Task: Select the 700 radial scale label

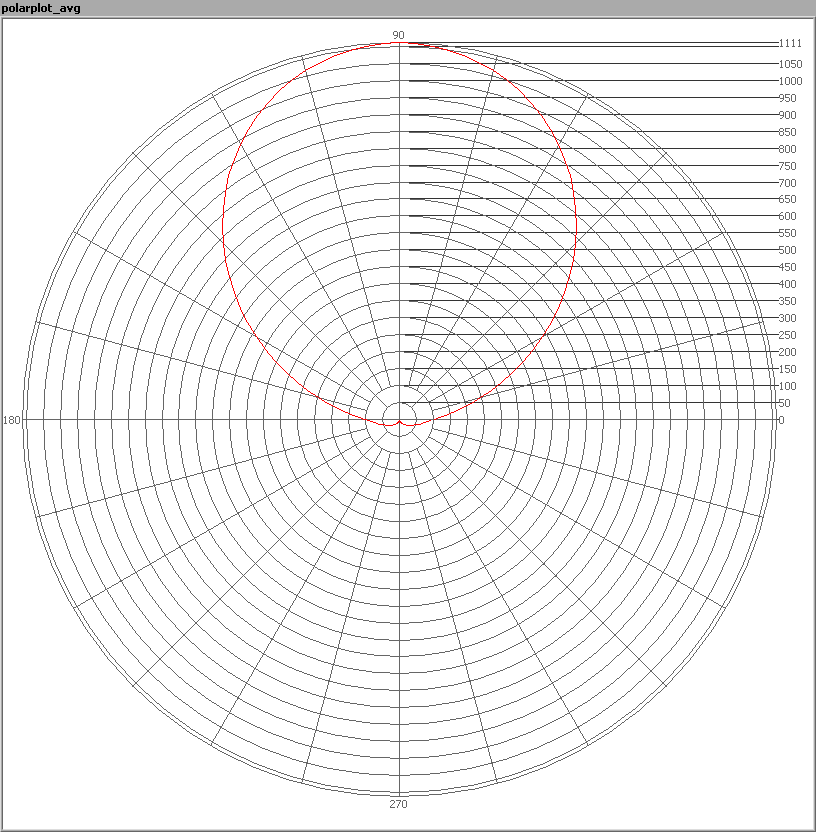Action: 788,183
